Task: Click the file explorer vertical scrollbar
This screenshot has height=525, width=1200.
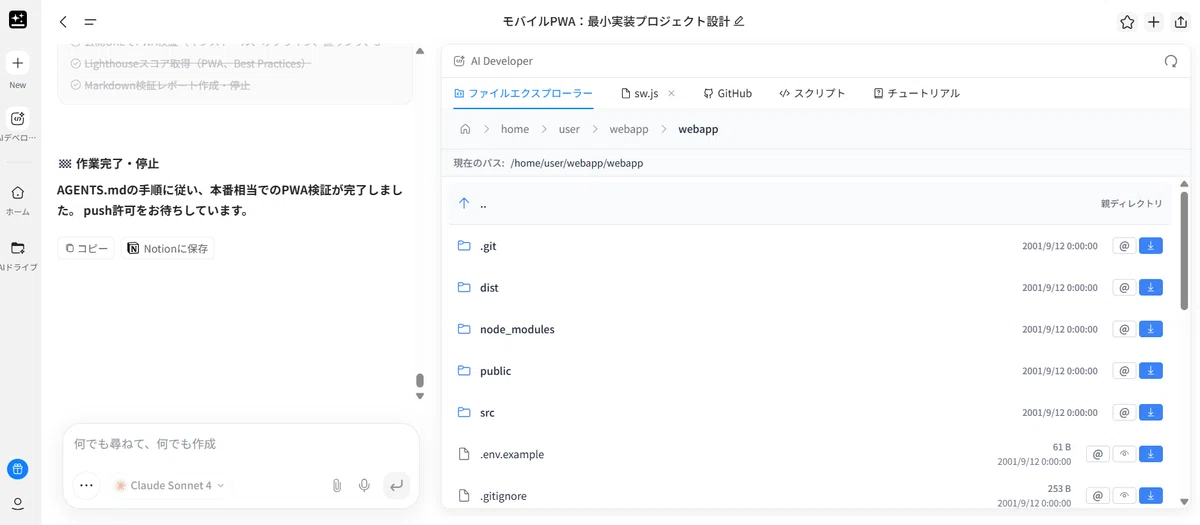Action: pos(1185,250)
